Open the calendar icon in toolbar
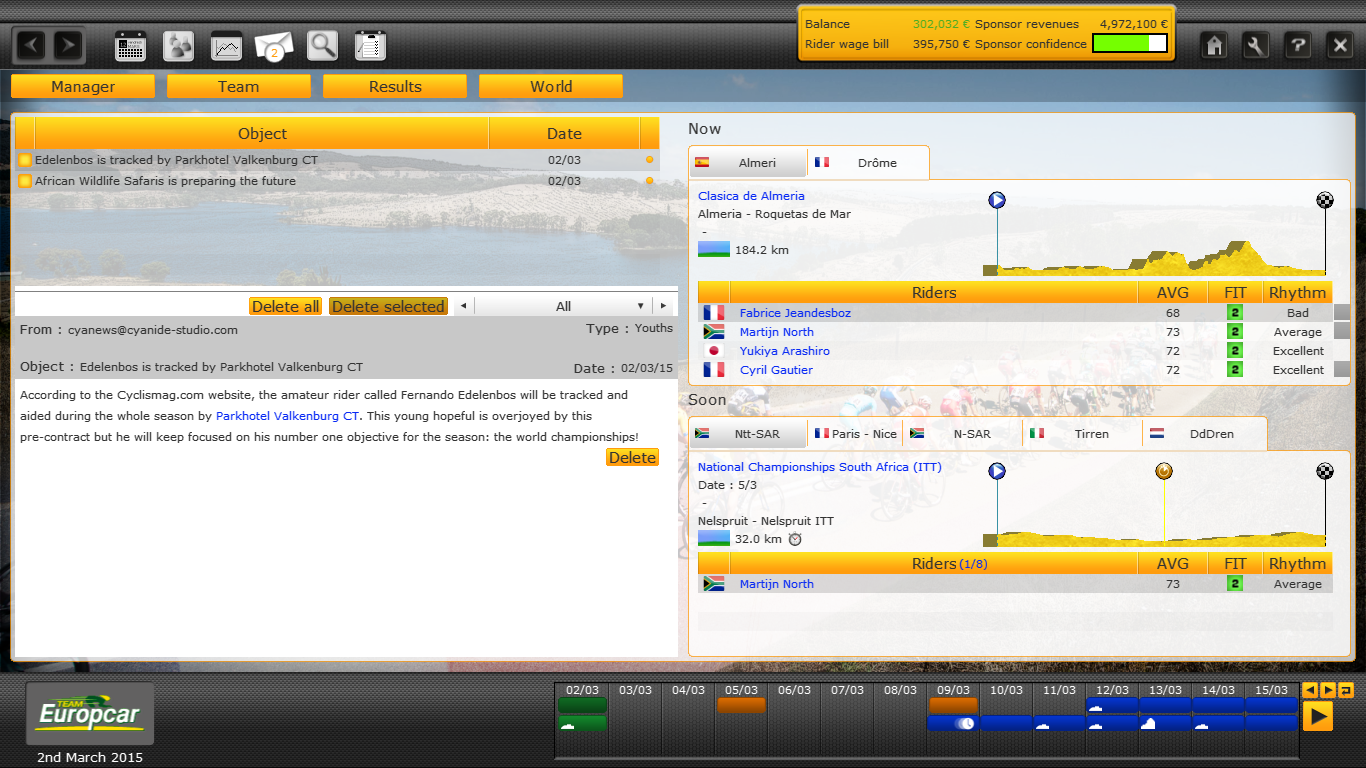Screen dimensions: 1366x768 coord(131,46)
